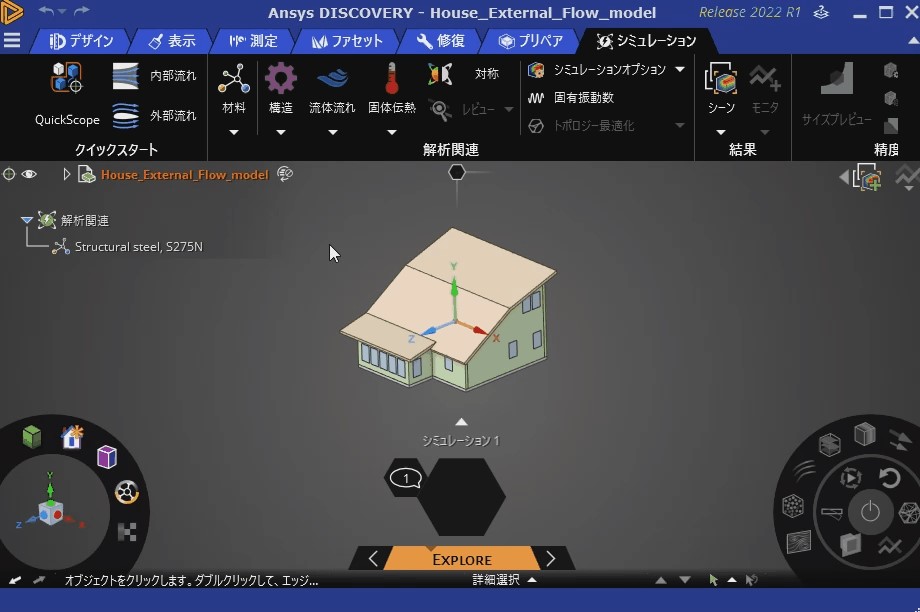This screenshot has height=612, width=920.
Task: Apply 対称 symmetry condition
Action: tap(464, 74)
